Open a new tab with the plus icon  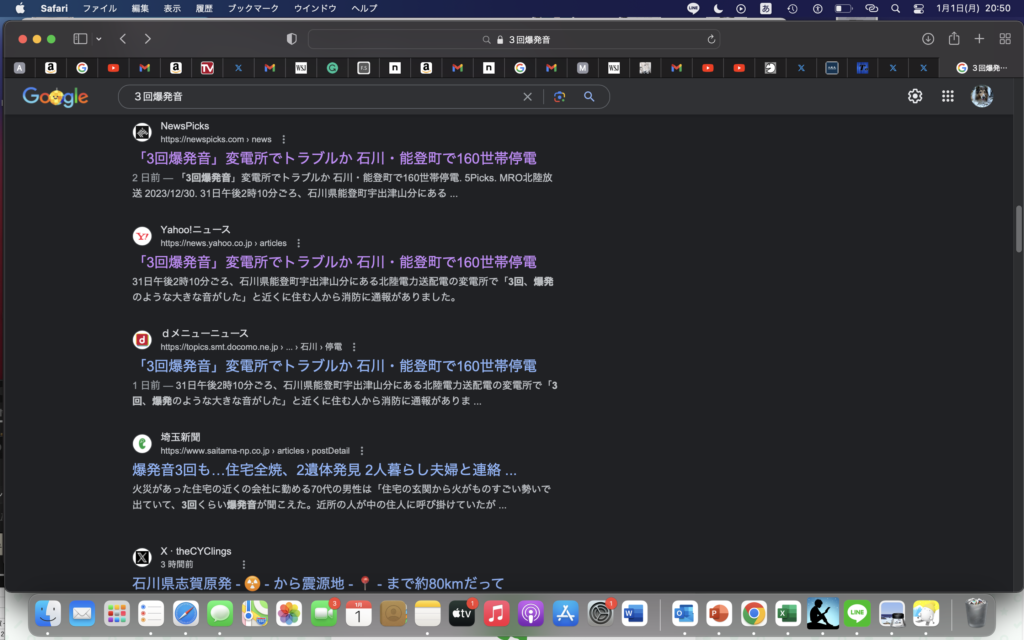[979, 38]
